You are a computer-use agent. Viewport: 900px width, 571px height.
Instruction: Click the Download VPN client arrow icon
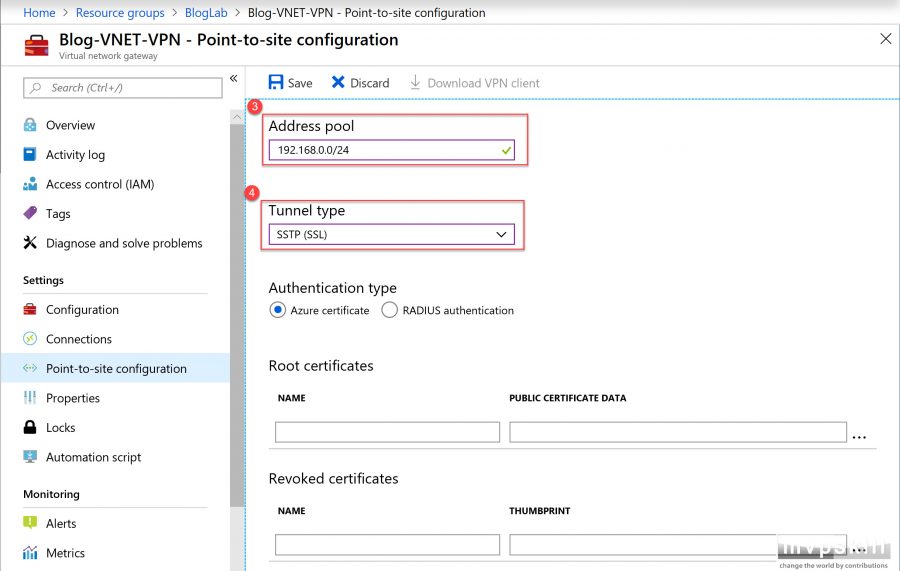coord(415,82)
